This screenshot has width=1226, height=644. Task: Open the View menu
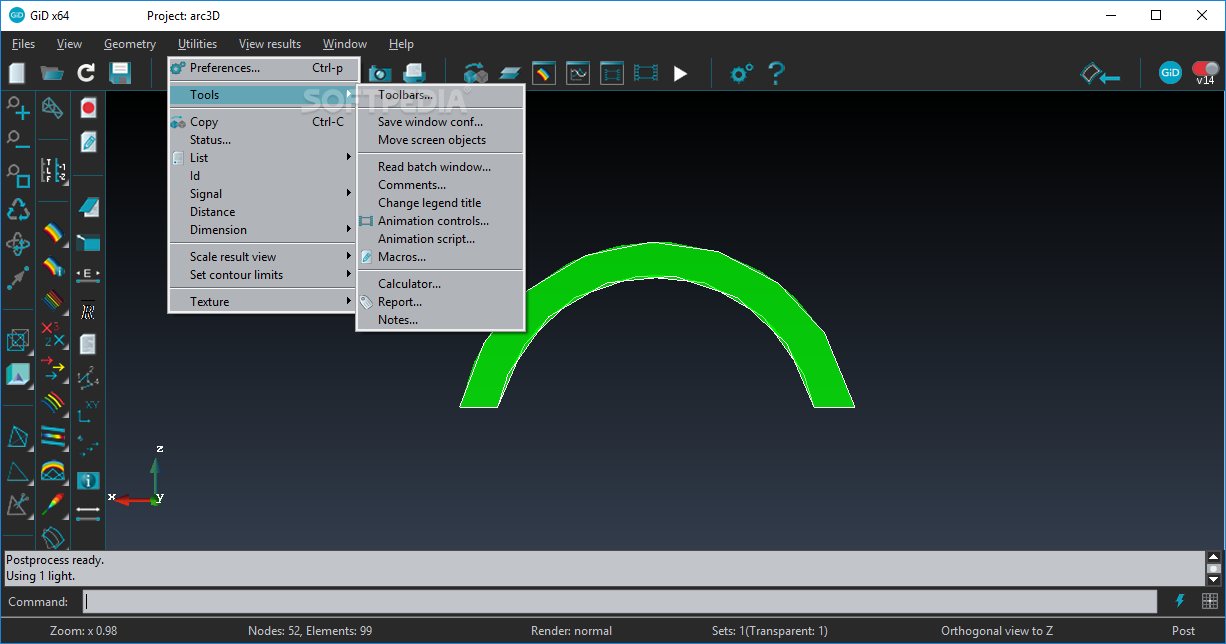[x=69, y=44]
